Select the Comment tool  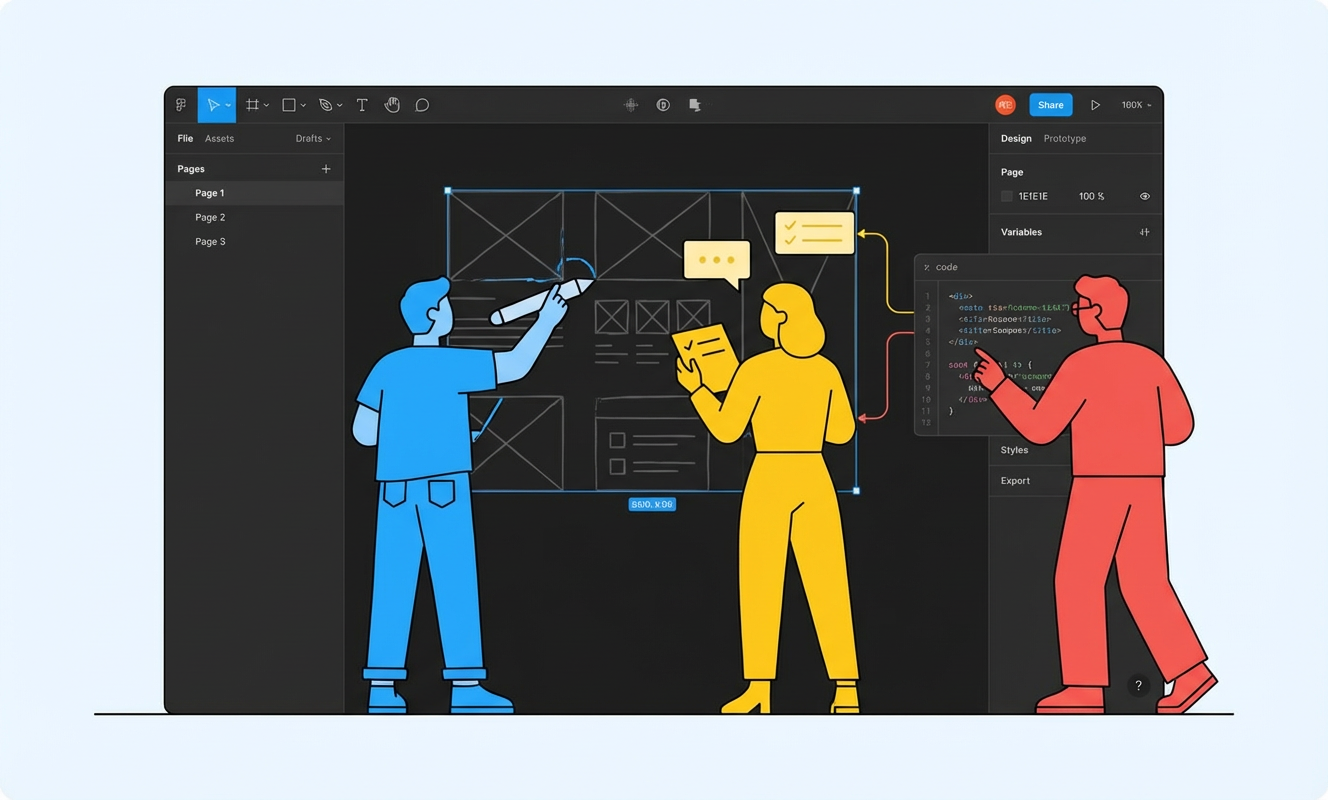(422, 105)
